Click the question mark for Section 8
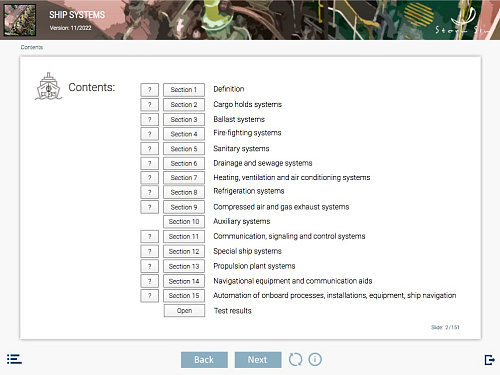Image resolution: width=500 pixels, height=375 pixels. click(x=149, y=192)
